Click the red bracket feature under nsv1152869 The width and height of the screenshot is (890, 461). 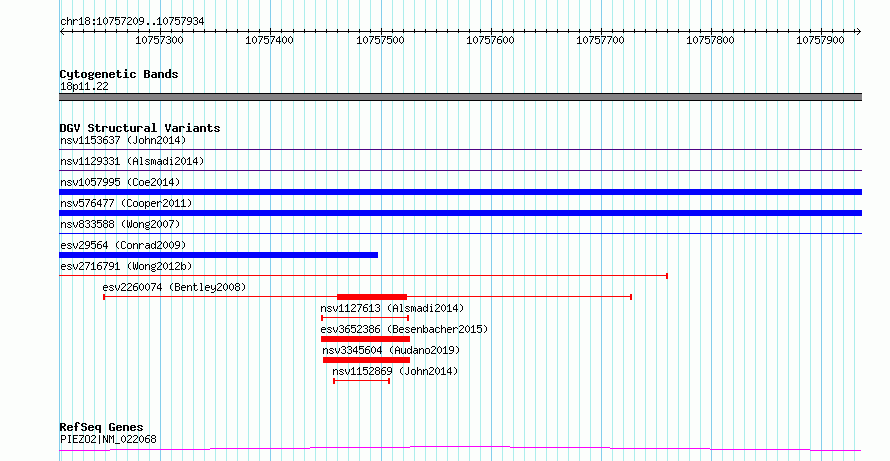[362, 381]
